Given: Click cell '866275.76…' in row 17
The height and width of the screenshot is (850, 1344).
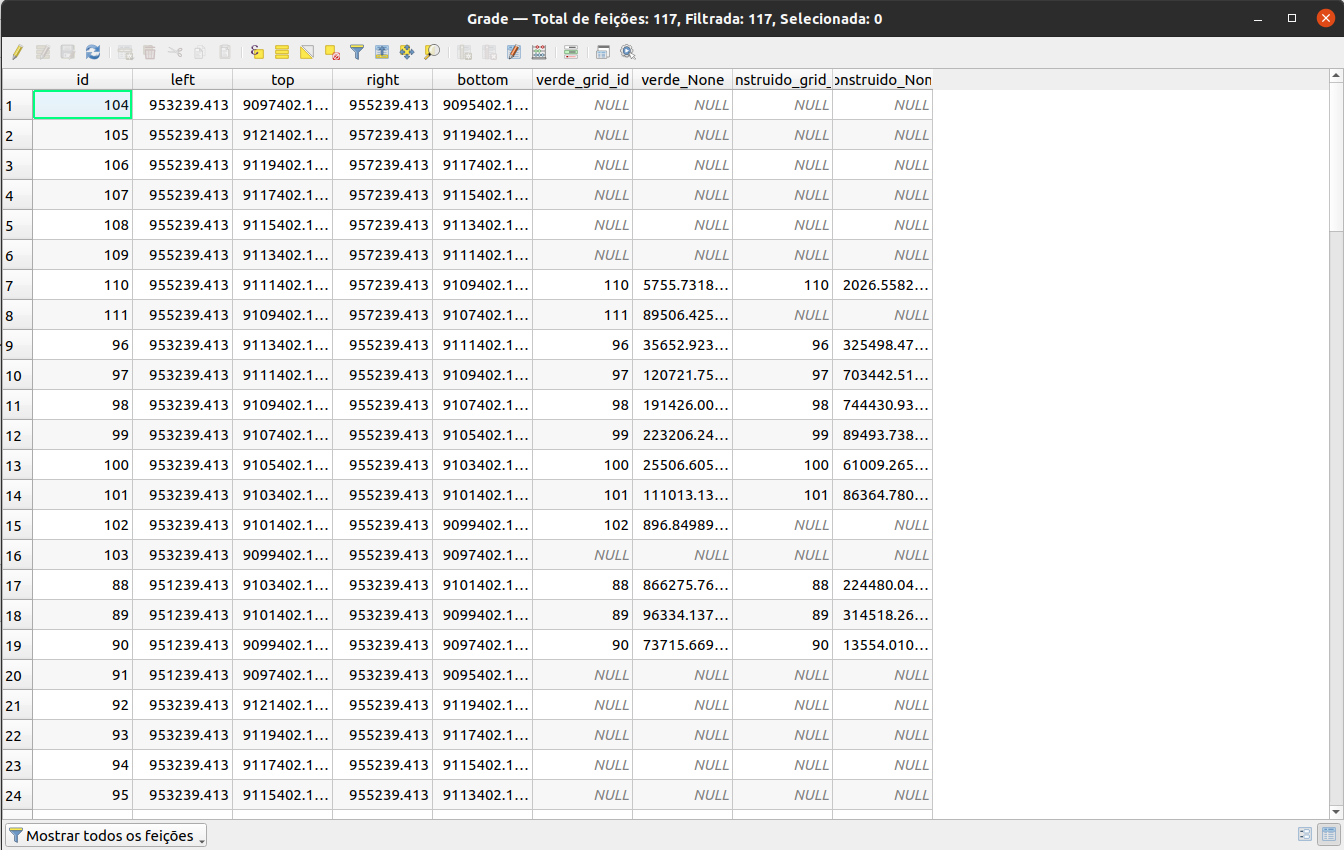Looking at the screenshot, I should [683, 585].
